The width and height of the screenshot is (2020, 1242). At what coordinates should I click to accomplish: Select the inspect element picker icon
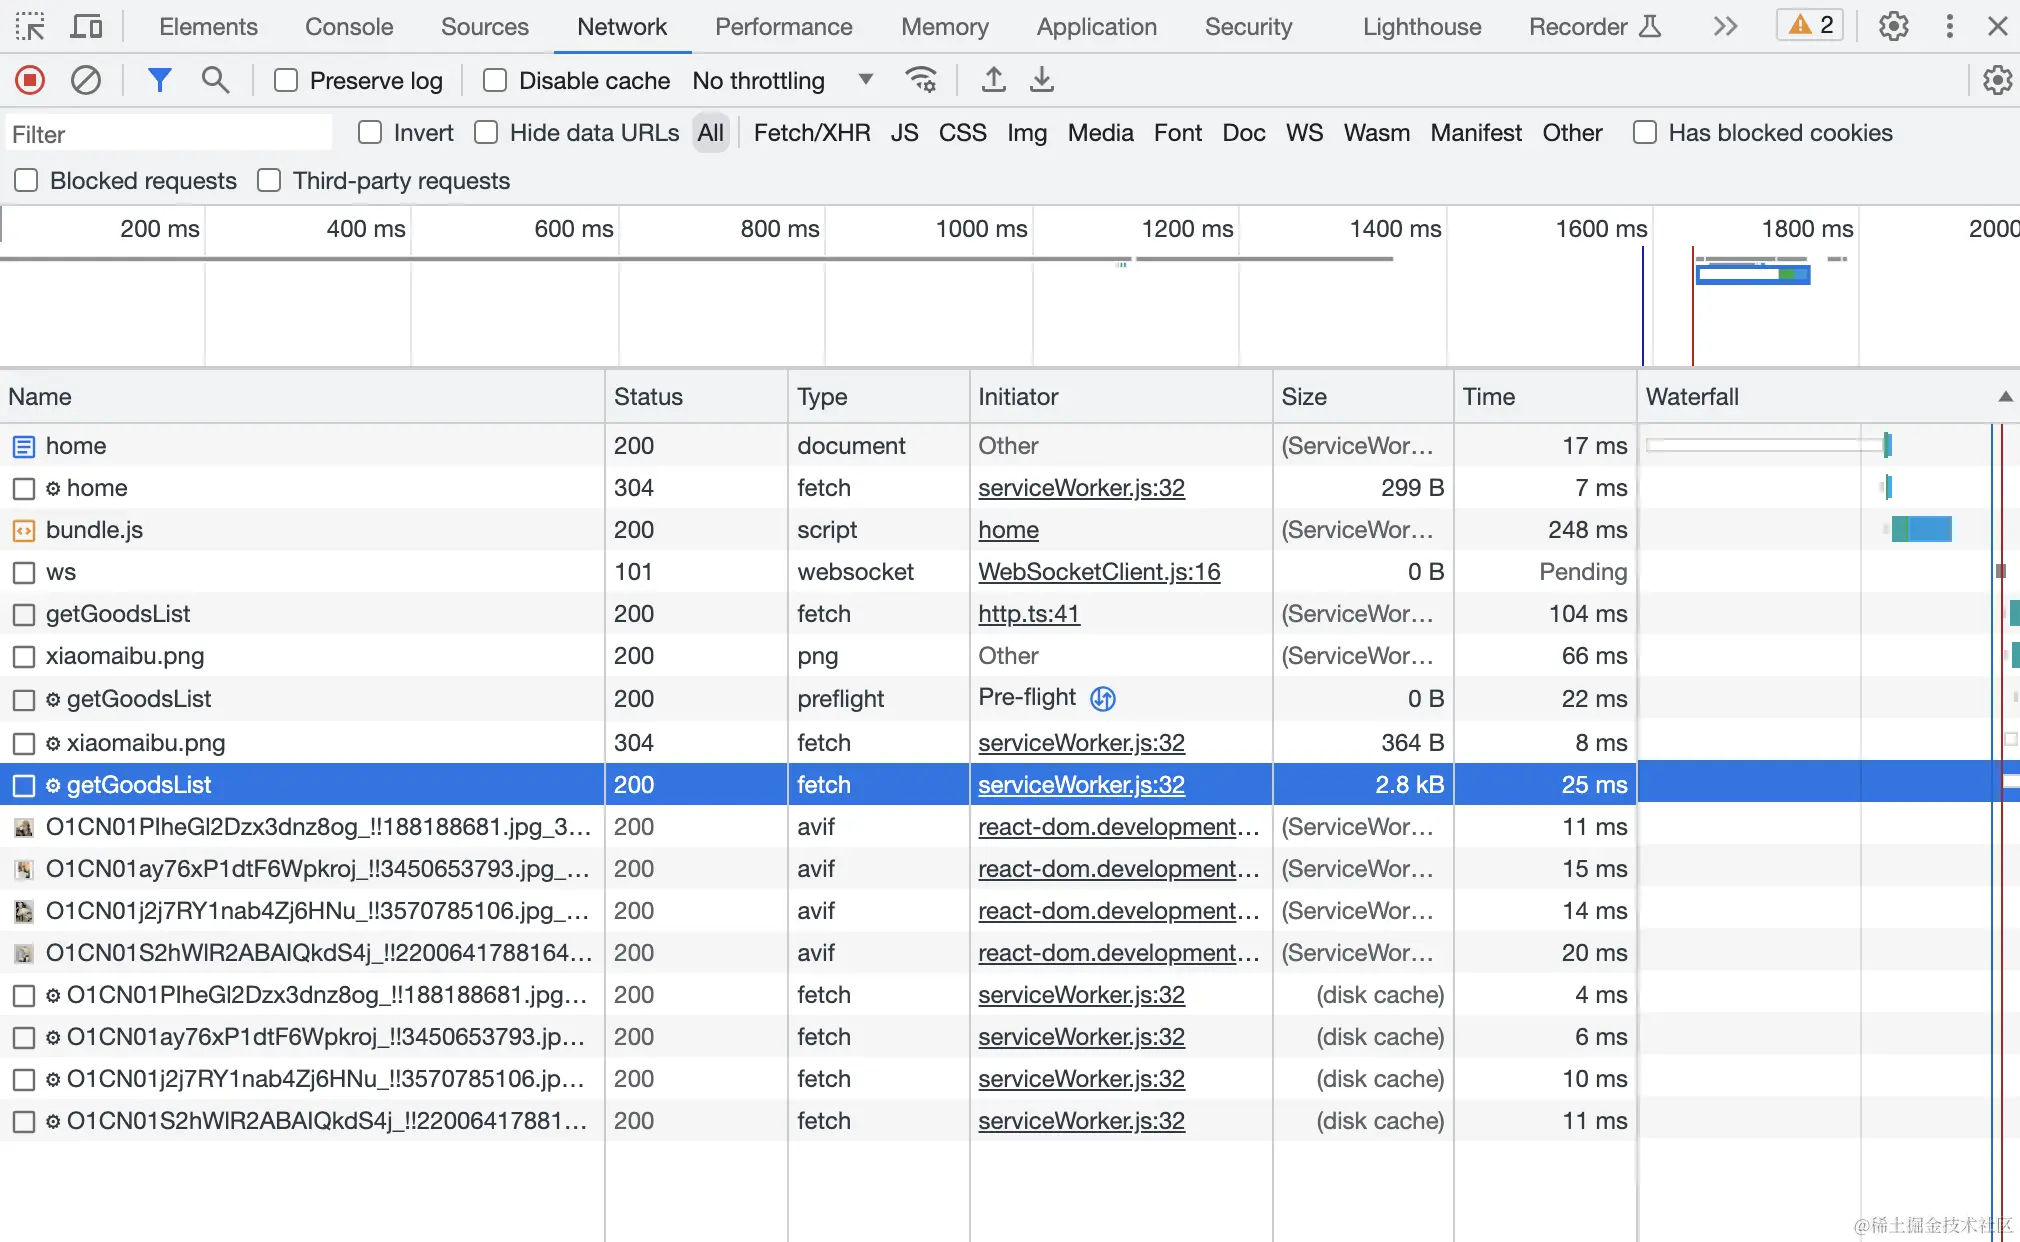pos(30,26)
